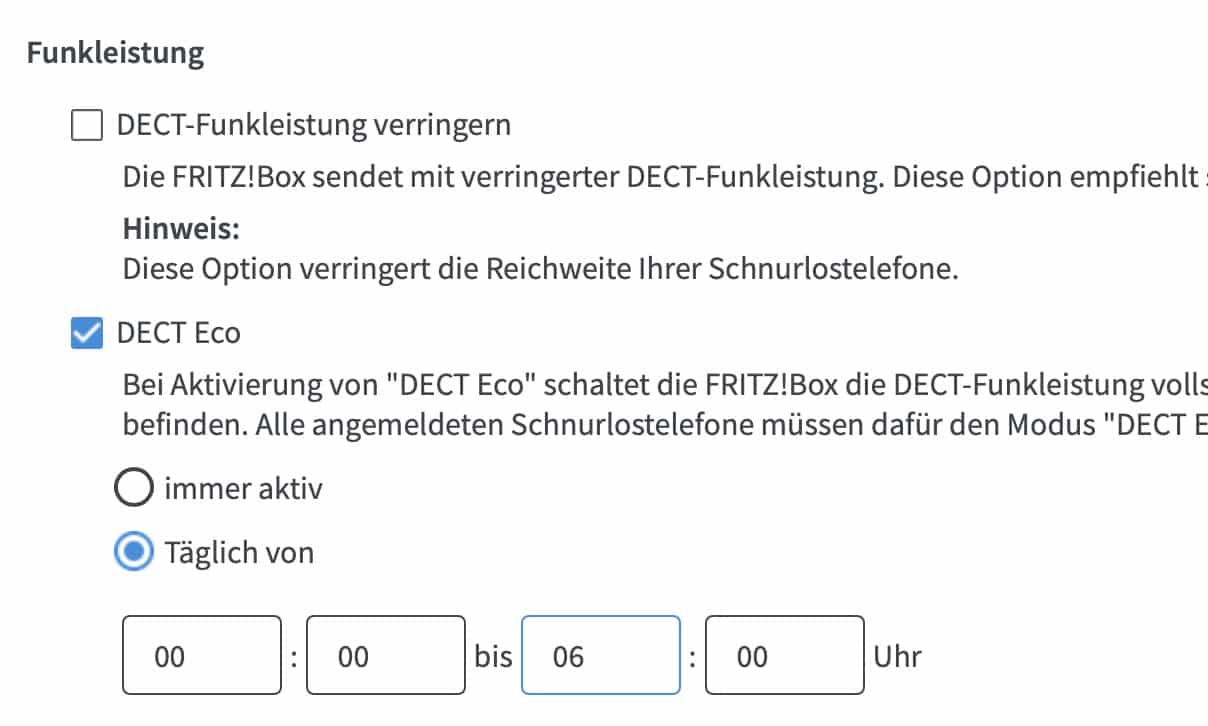Click the 'DECT Eco' label text
The width and height of the screenshot is (1208, 726).
[179, 333]
